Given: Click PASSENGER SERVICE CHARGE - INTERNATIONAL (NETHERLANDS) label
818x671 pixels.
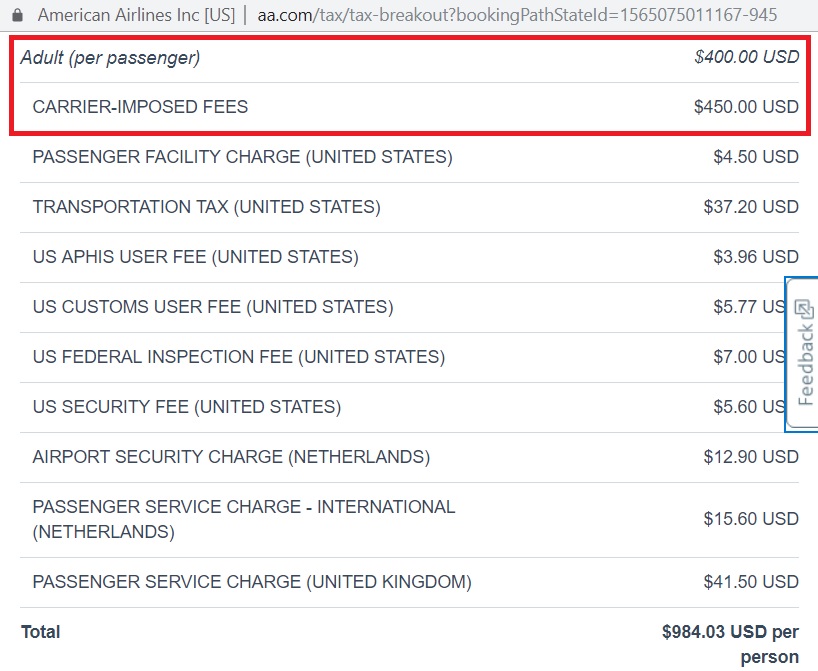Looking at the screenshot, I should coord(243,519).
